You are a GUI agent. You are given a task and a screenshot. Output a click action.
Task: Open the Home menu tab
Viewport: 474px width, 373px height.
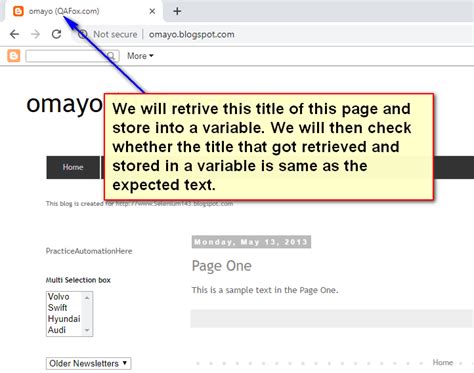tap(73, 167)
